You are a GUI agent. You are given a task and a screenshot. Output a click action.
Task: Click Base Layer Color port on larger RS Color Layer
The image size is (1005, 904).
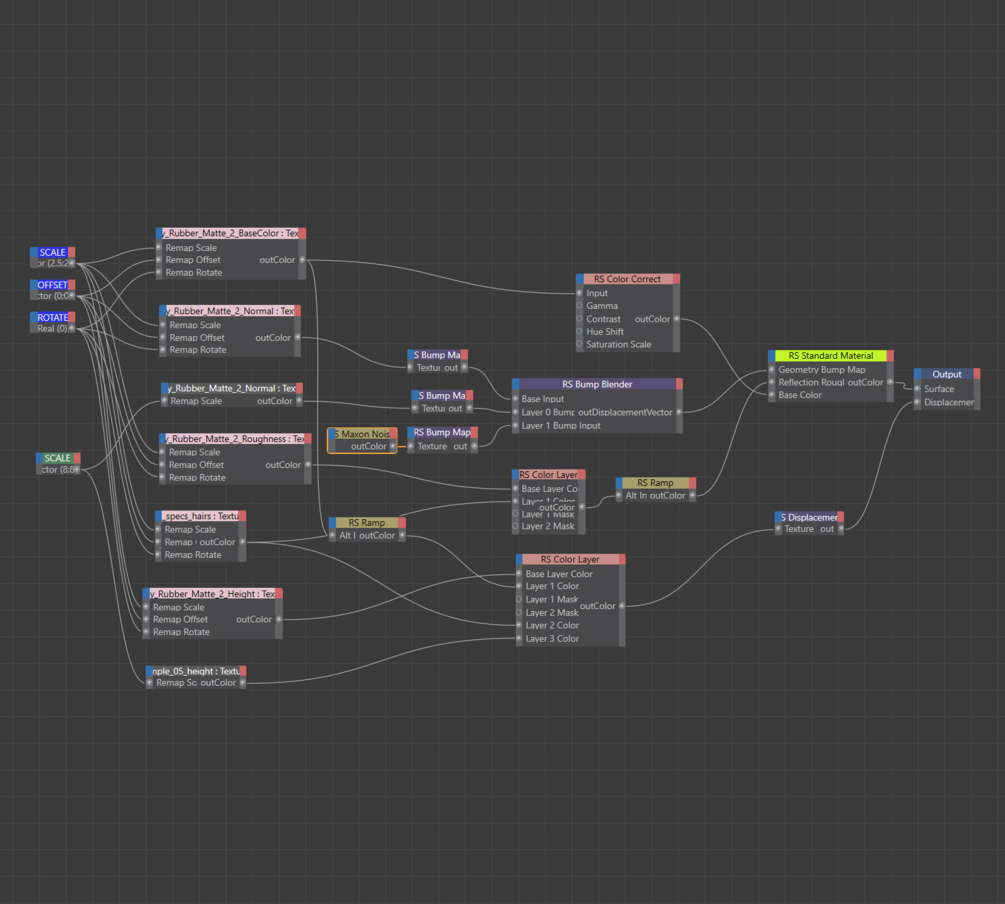tap(519, 574)
